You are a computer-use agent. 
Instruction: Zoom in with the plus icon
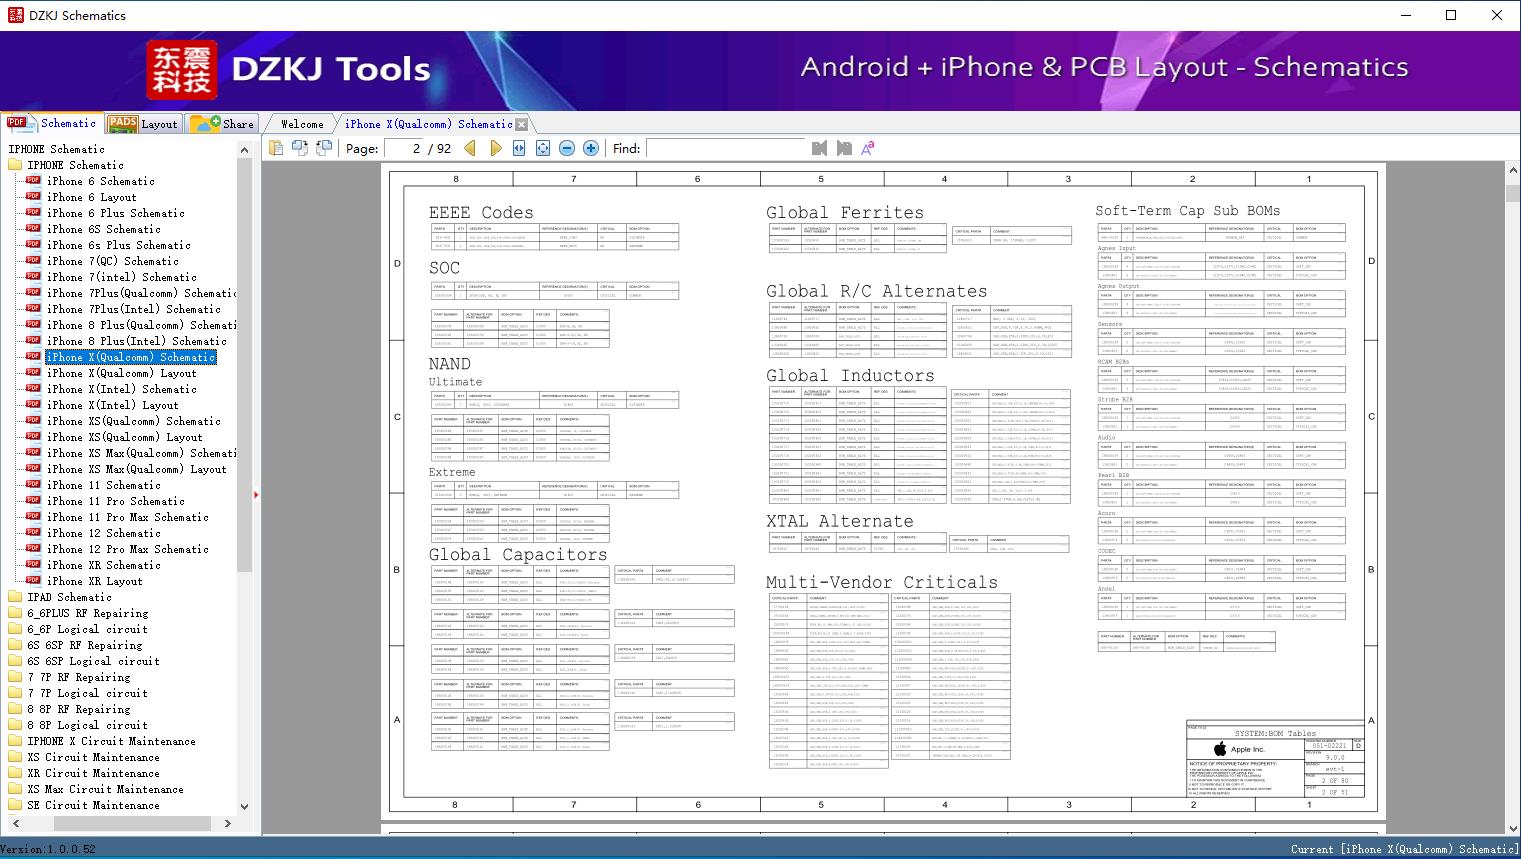pyautogui.click(x=591, y=148)
